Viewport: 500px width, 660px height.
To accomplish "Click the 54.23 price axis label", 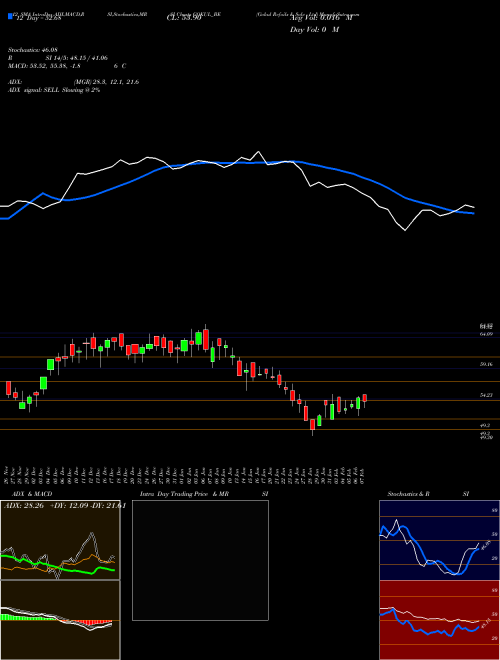I will click(486, 395).
